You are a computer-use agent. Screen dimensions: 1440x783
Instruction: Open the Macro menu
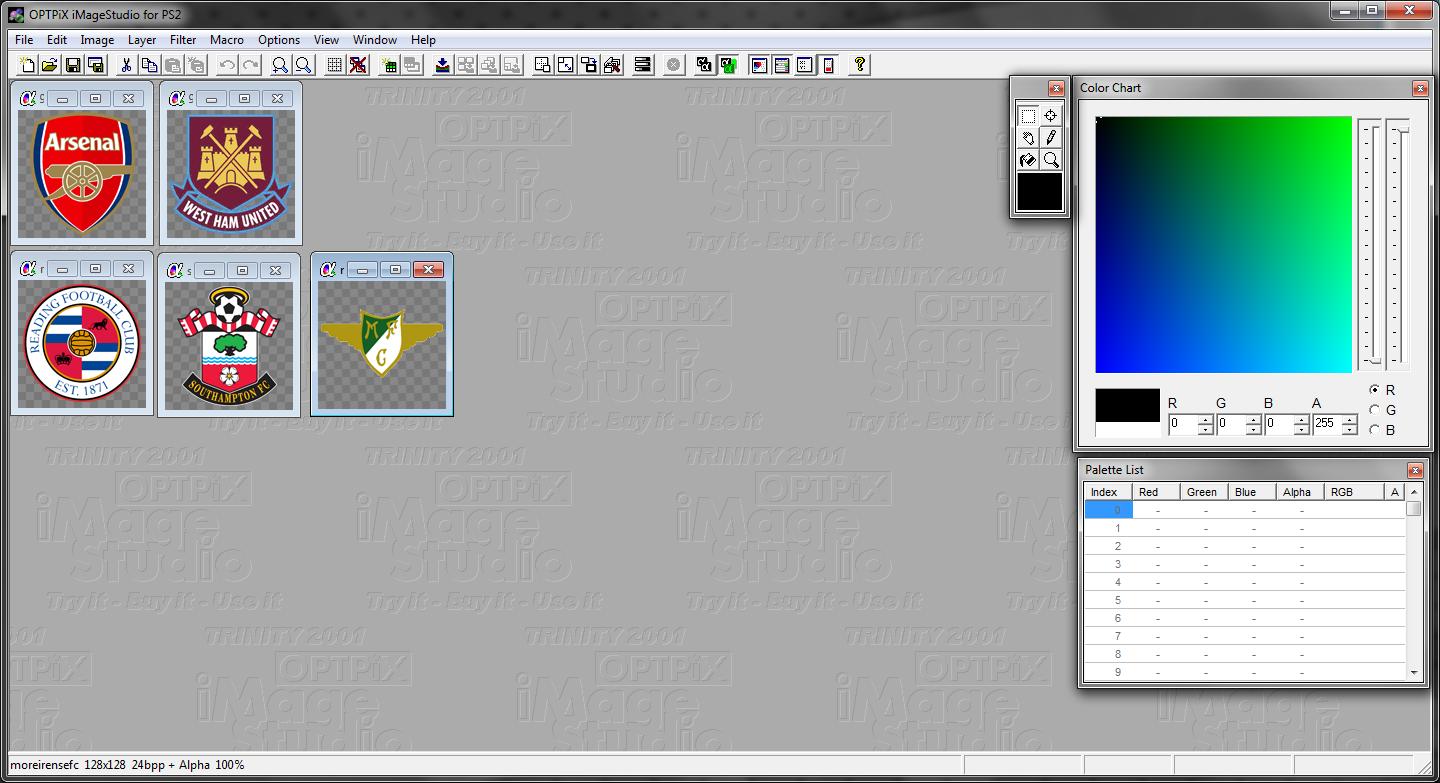coord(227,40)
